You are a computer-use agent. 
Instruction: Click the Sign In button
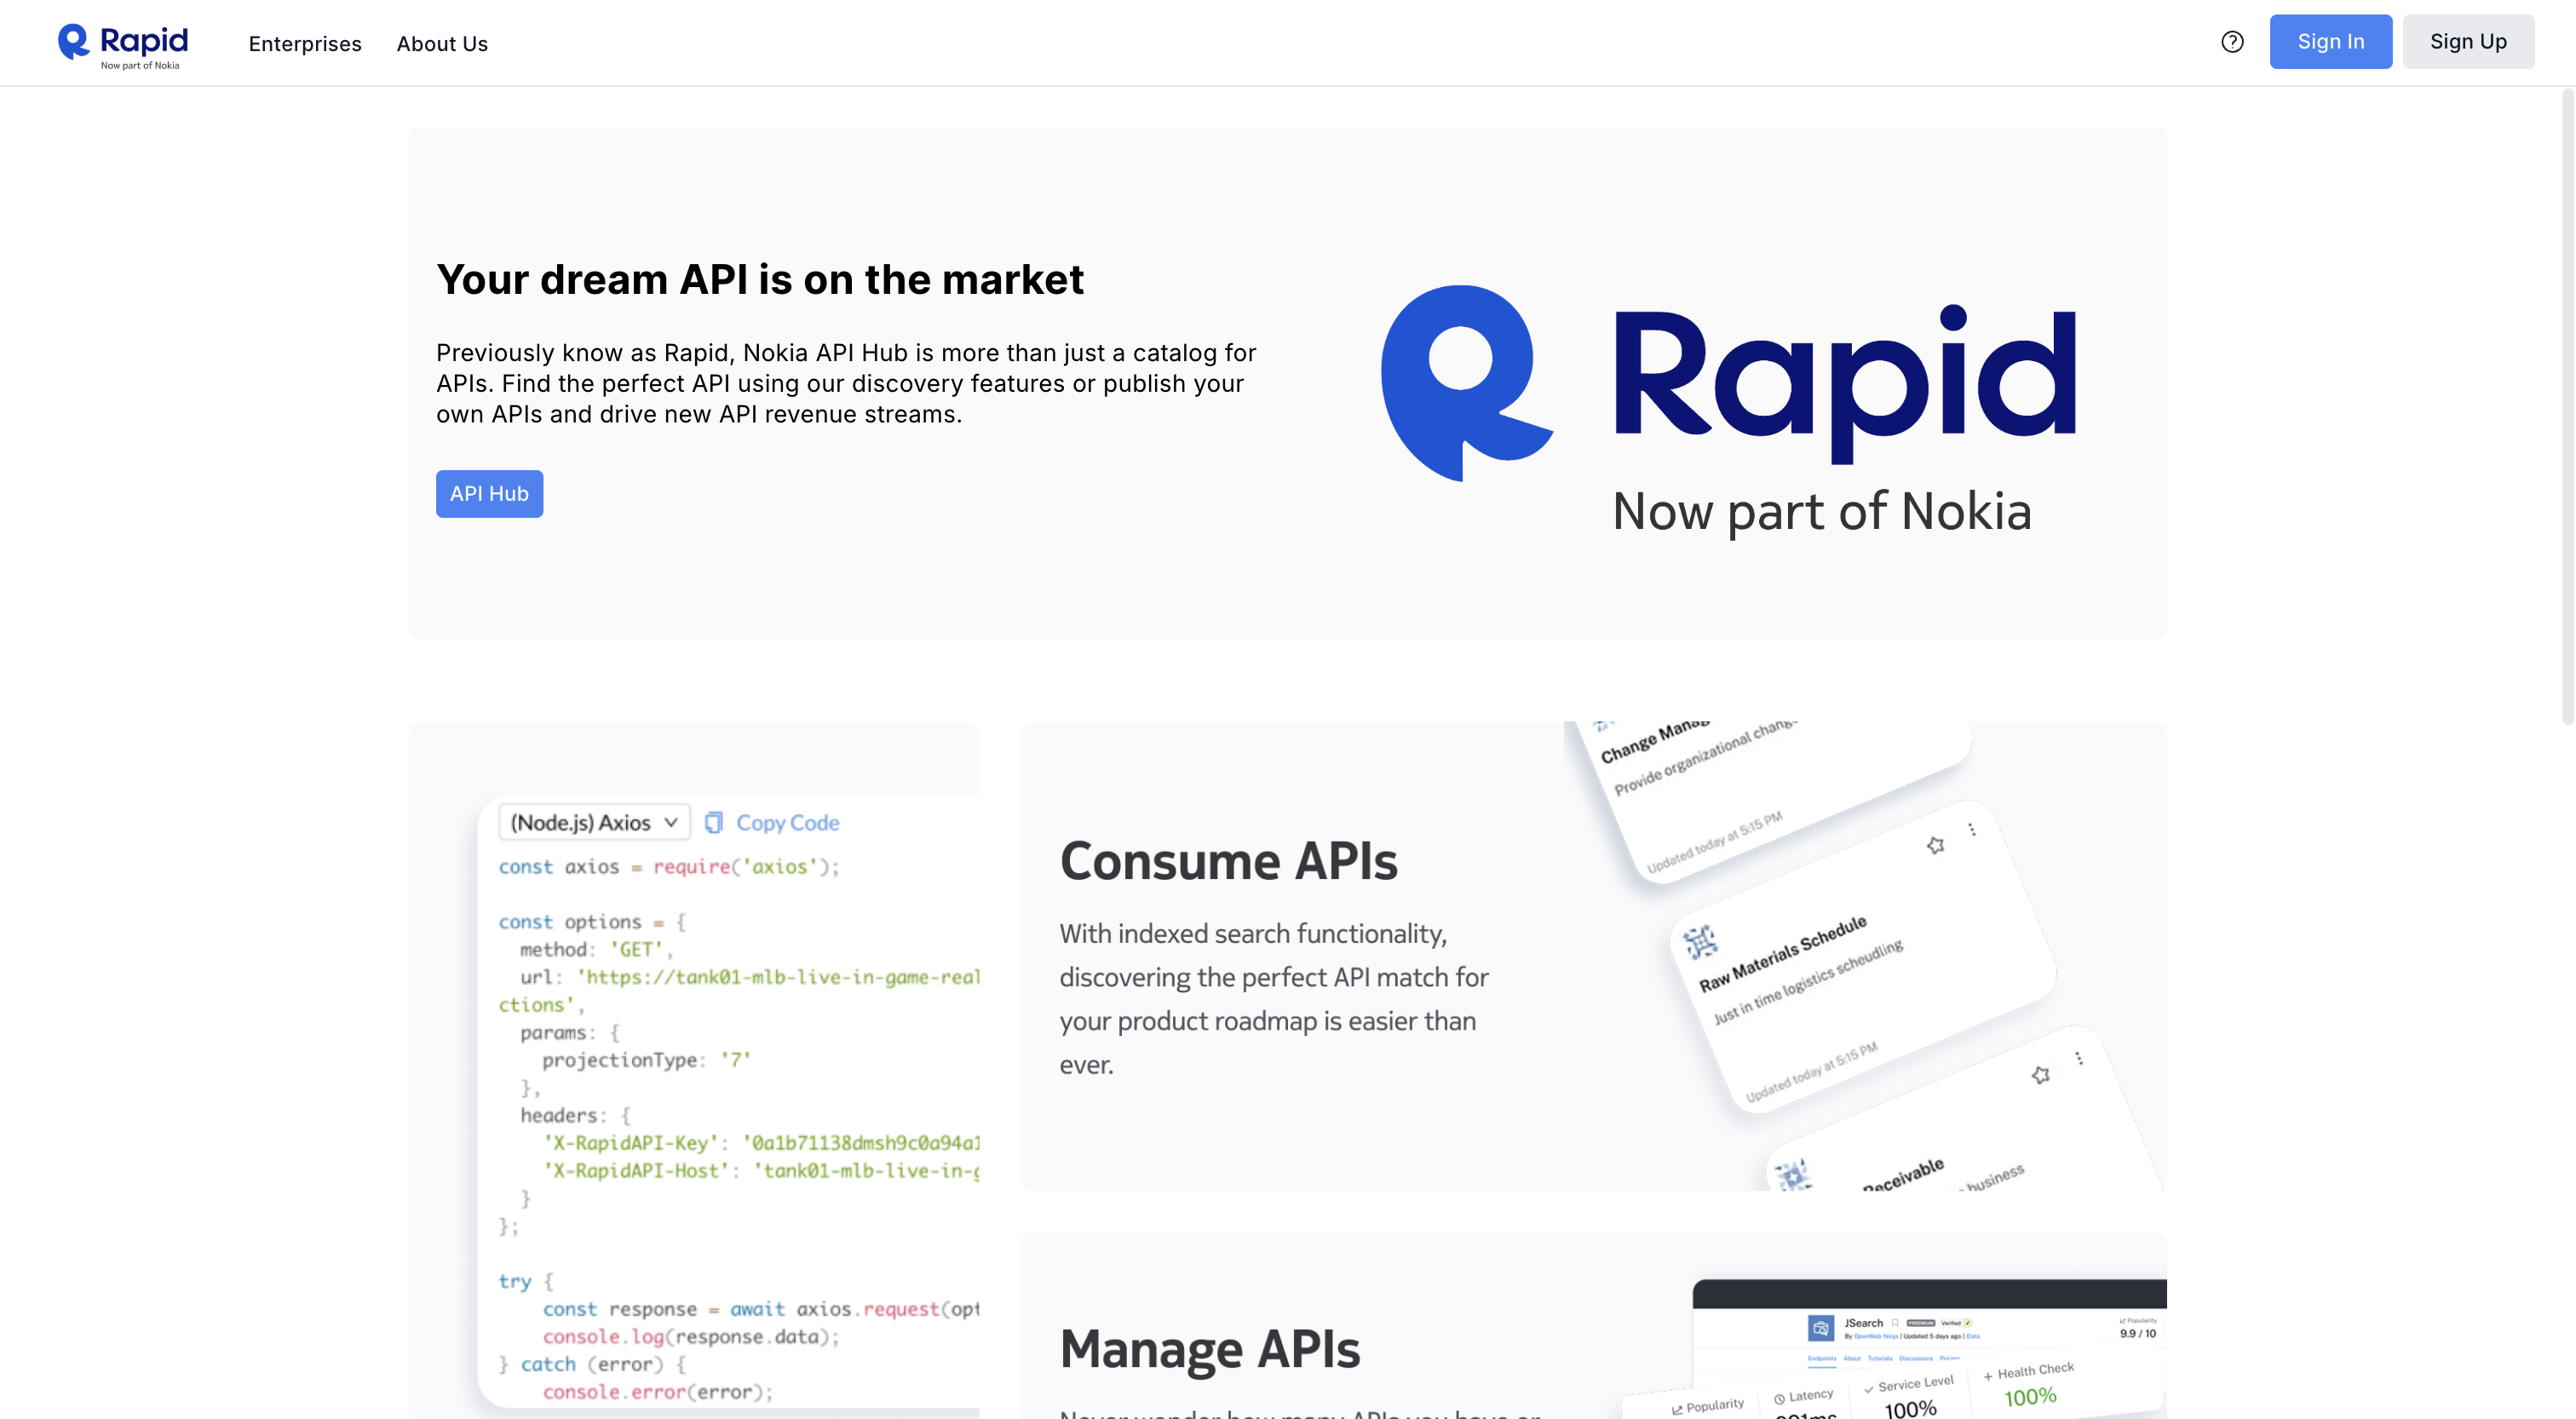pos(2330,42)
